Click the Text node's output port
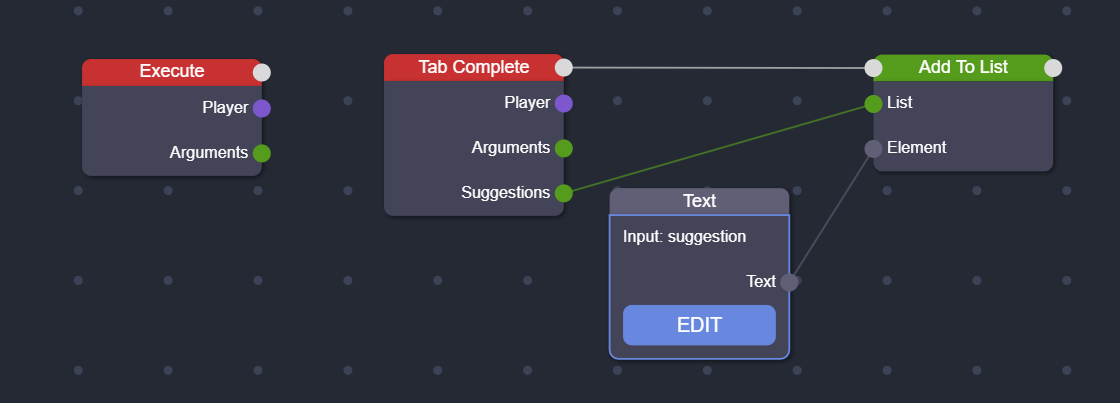Image resolution: width=1120 pixels, height=403 pixels. point(789,282)
